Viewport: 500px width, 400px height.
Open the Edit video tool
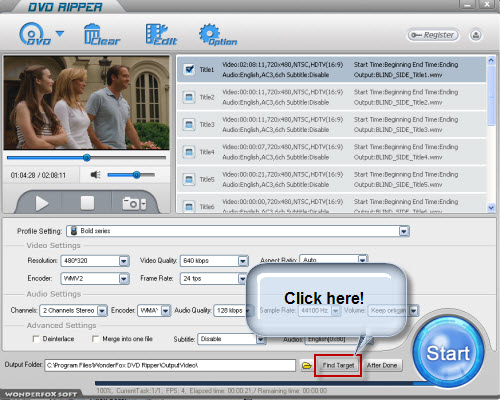click(161, 35)
